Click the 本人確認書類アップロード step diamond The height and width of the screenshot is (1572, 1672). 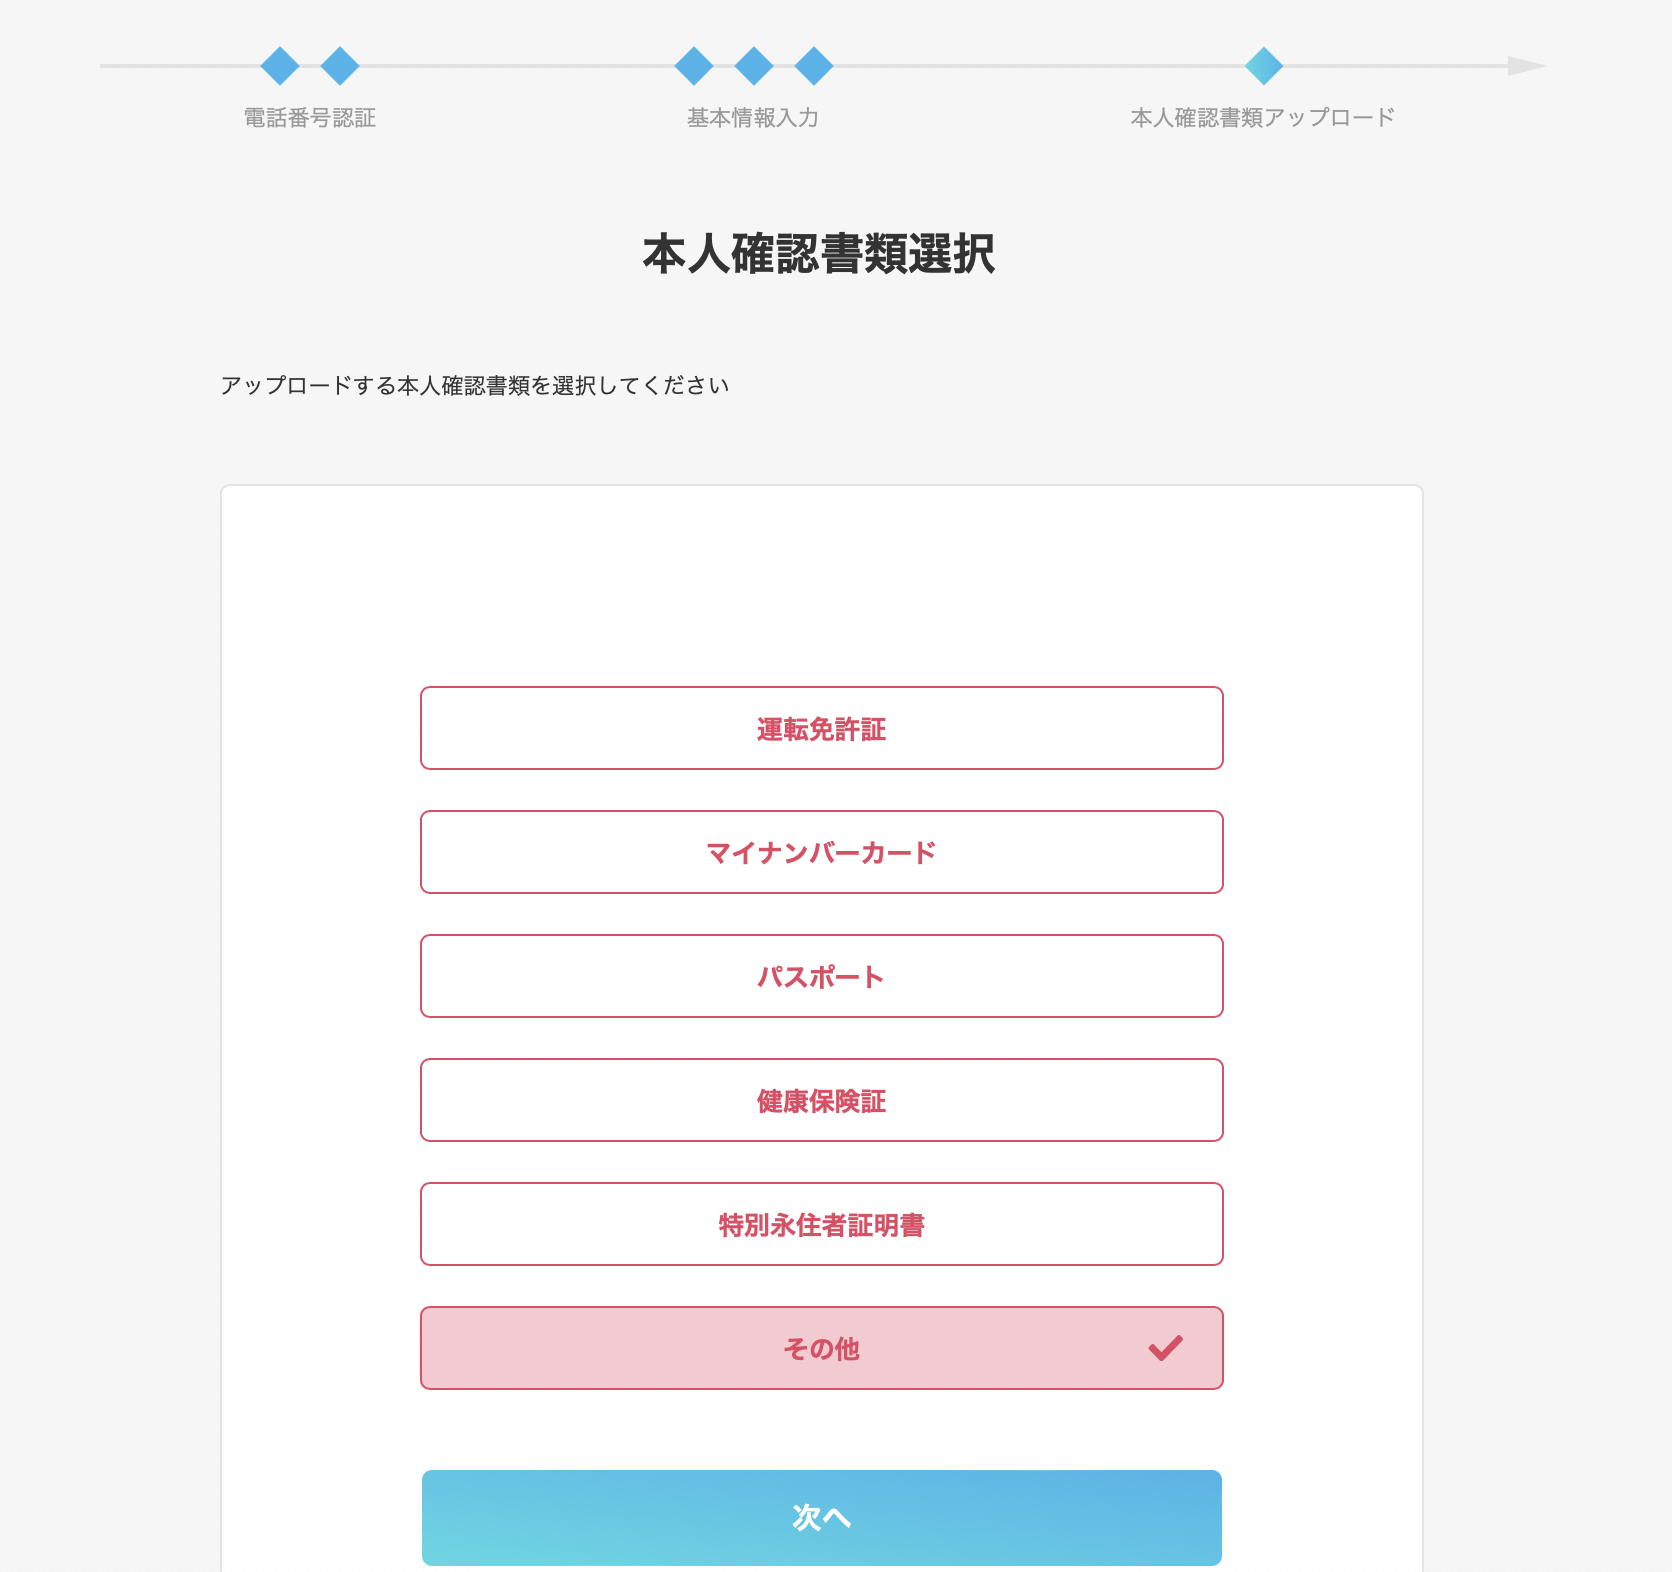[x=1264, y=64]
